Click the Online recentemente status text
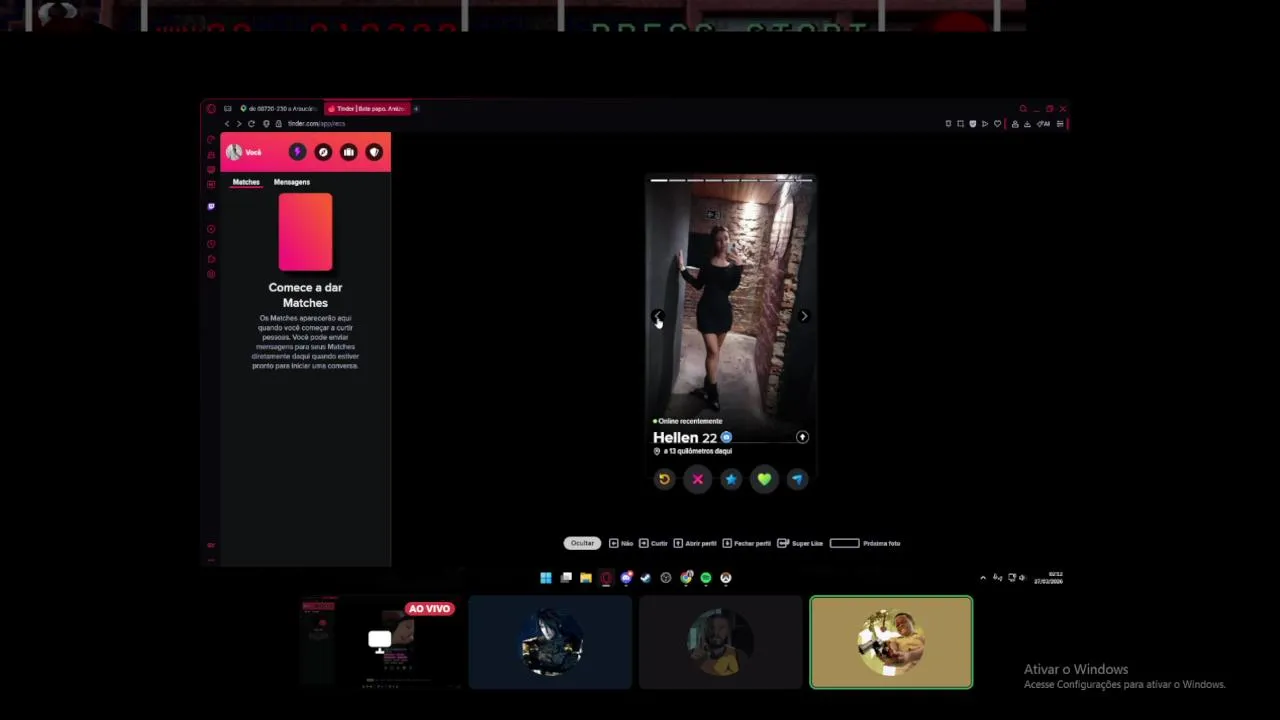 point(688,421)
